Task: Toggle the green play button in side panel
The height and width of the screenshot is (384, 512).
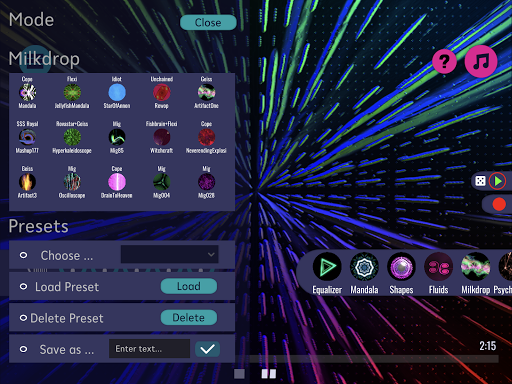Action: [497, 181]
